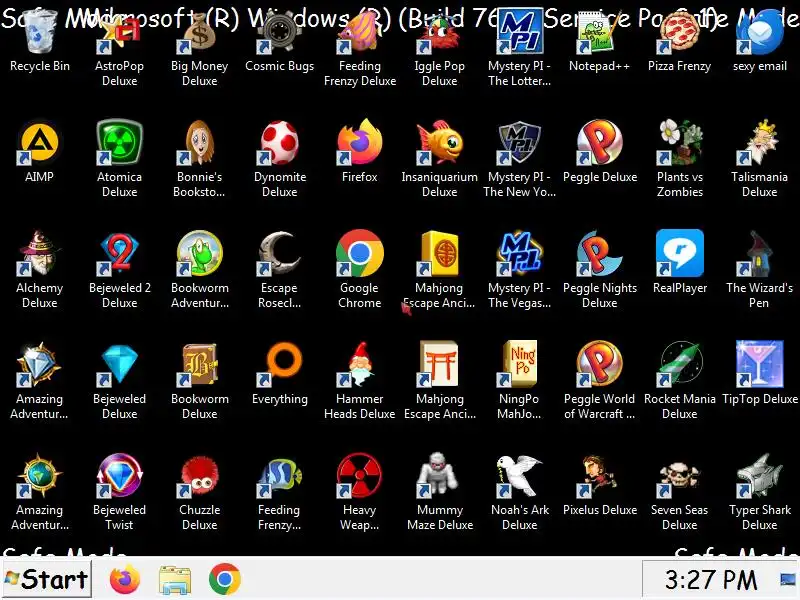Launch TipTop Deluxe cocktail icon

760,364
